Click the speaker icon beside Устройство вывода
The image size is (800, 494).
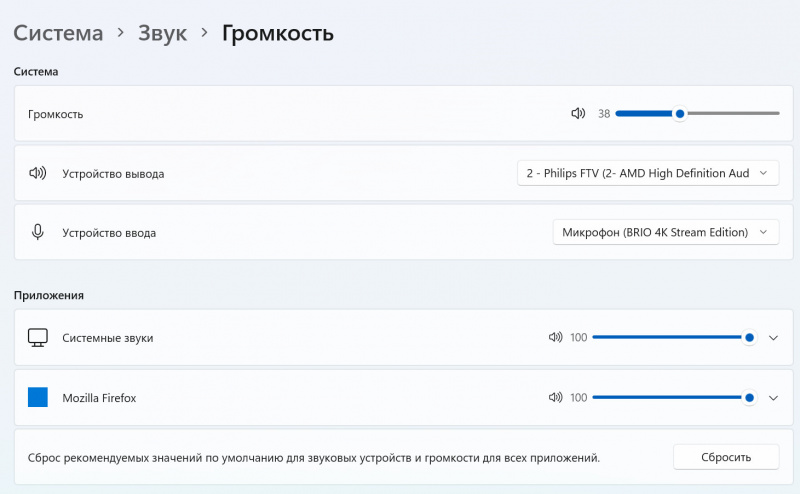tap(38, 173)
